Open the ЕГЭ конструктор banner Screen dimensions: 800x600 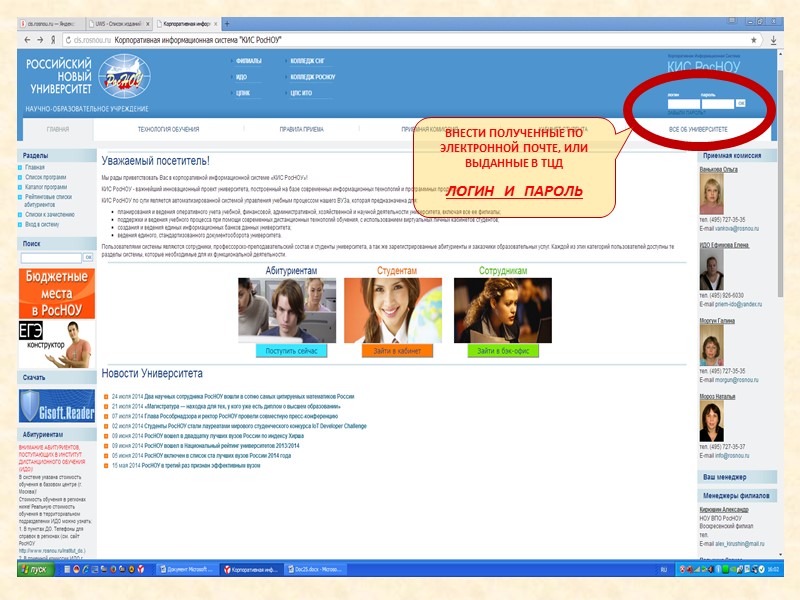click(x=57, y=344)
